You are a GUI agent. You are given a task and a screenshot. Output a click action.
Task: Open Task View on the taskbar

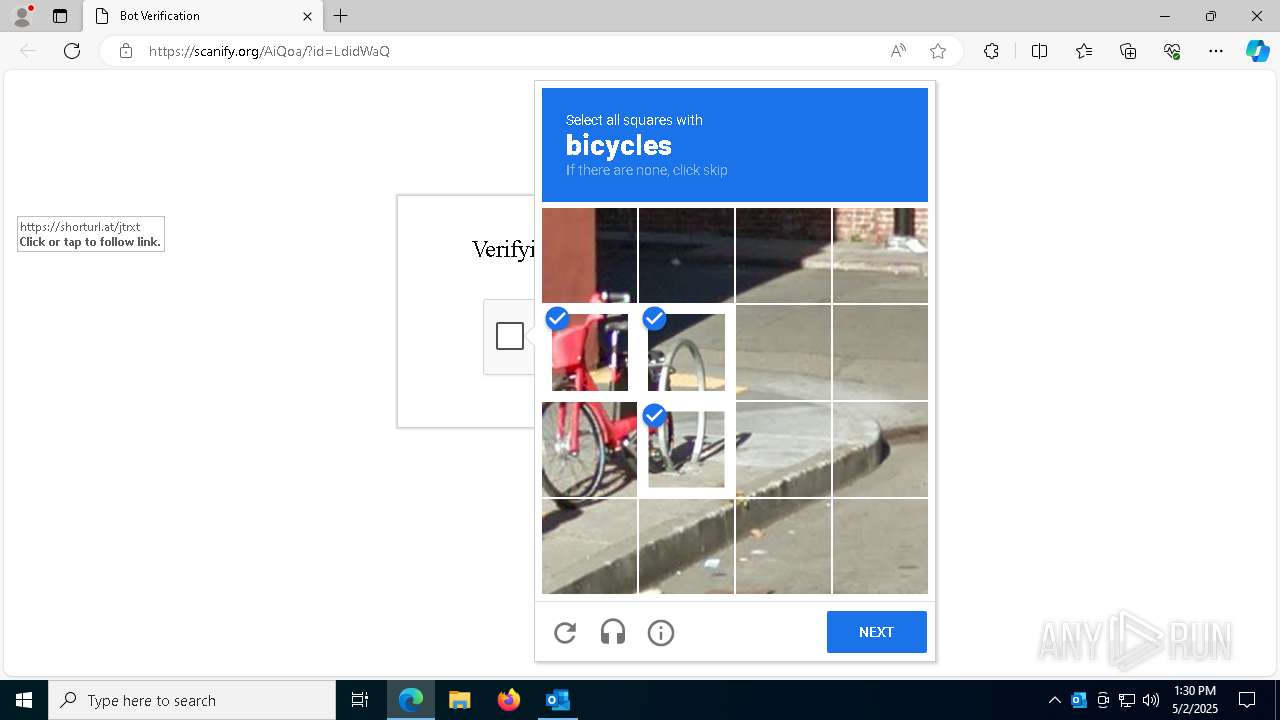click(x=360, y=700)
